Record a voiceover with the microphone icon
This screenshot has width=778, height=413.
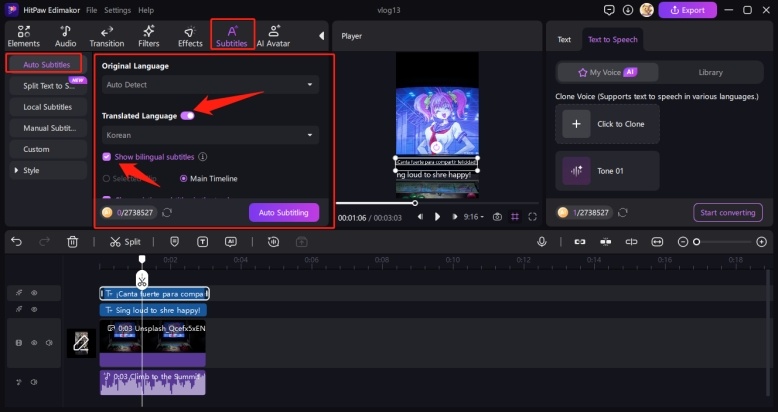click(542, 242)
